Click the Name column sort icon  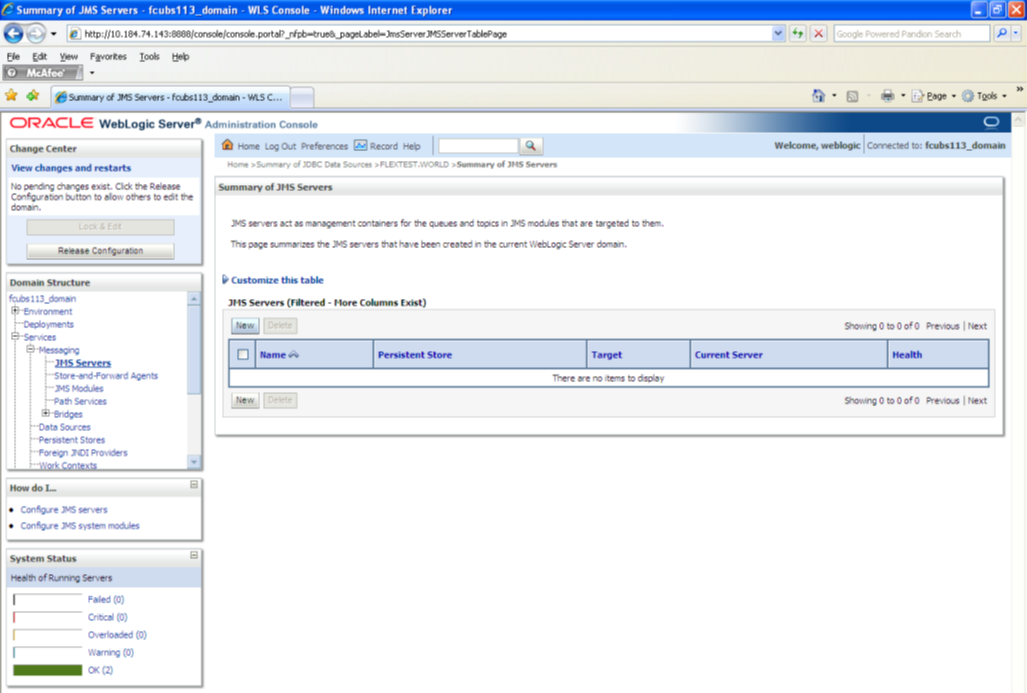coord(294,354)
